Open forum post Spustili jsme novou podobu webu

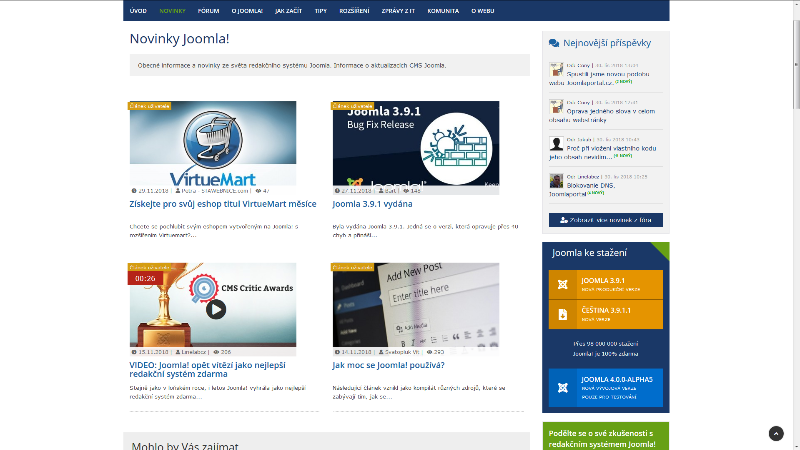pyautogui.click(x=599, y=78)
